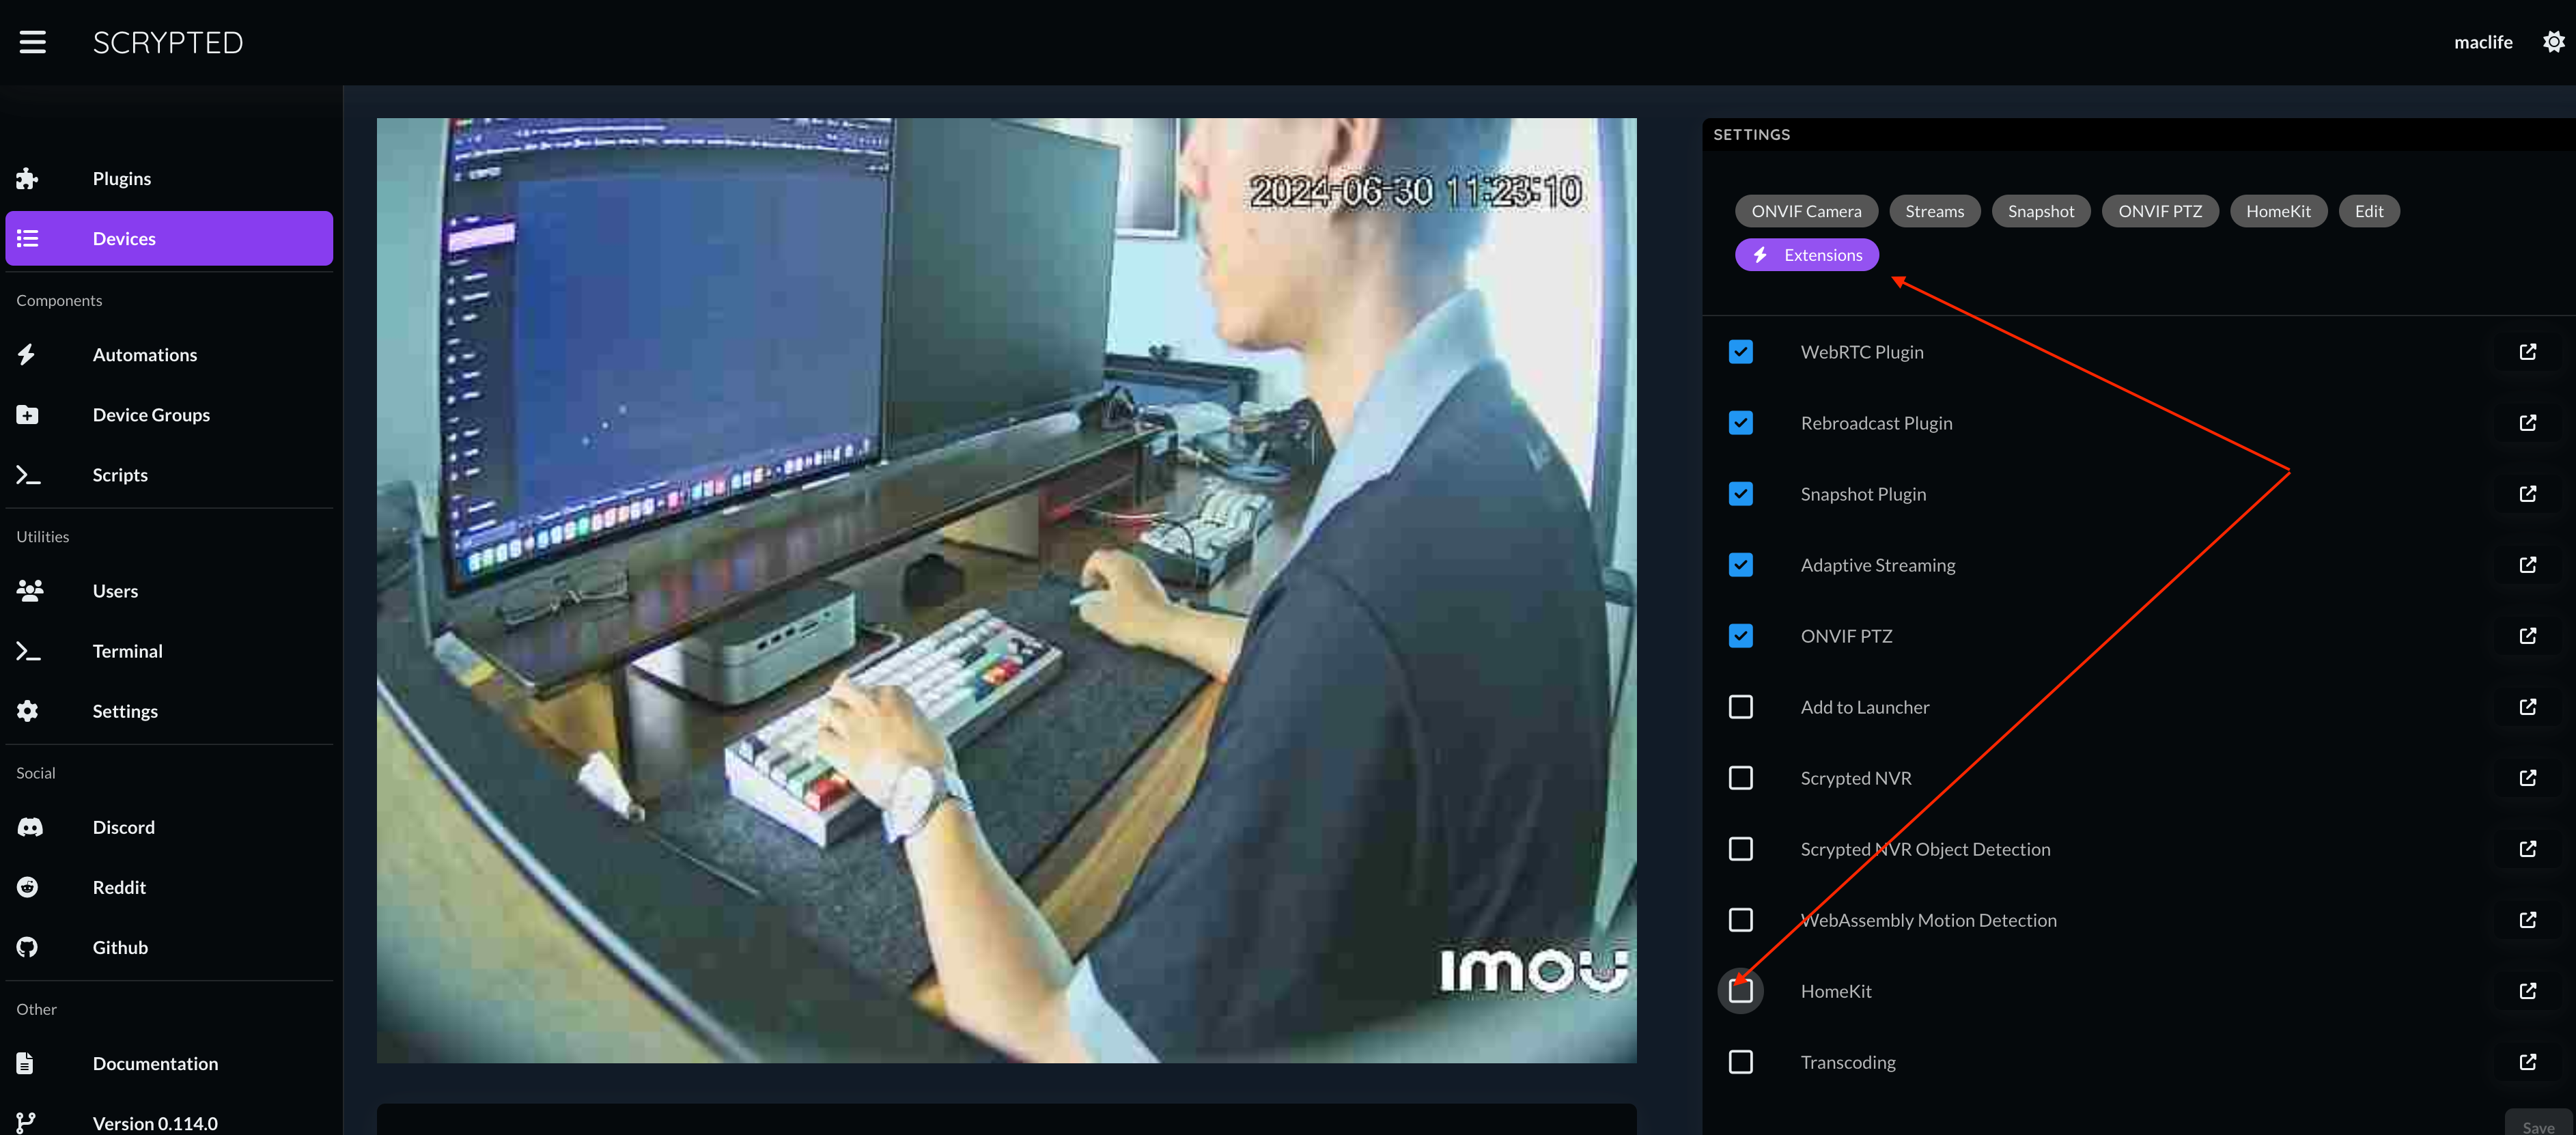2576x1135 pixels.
Task: Open the Plugins section icon
Action: 27,178
